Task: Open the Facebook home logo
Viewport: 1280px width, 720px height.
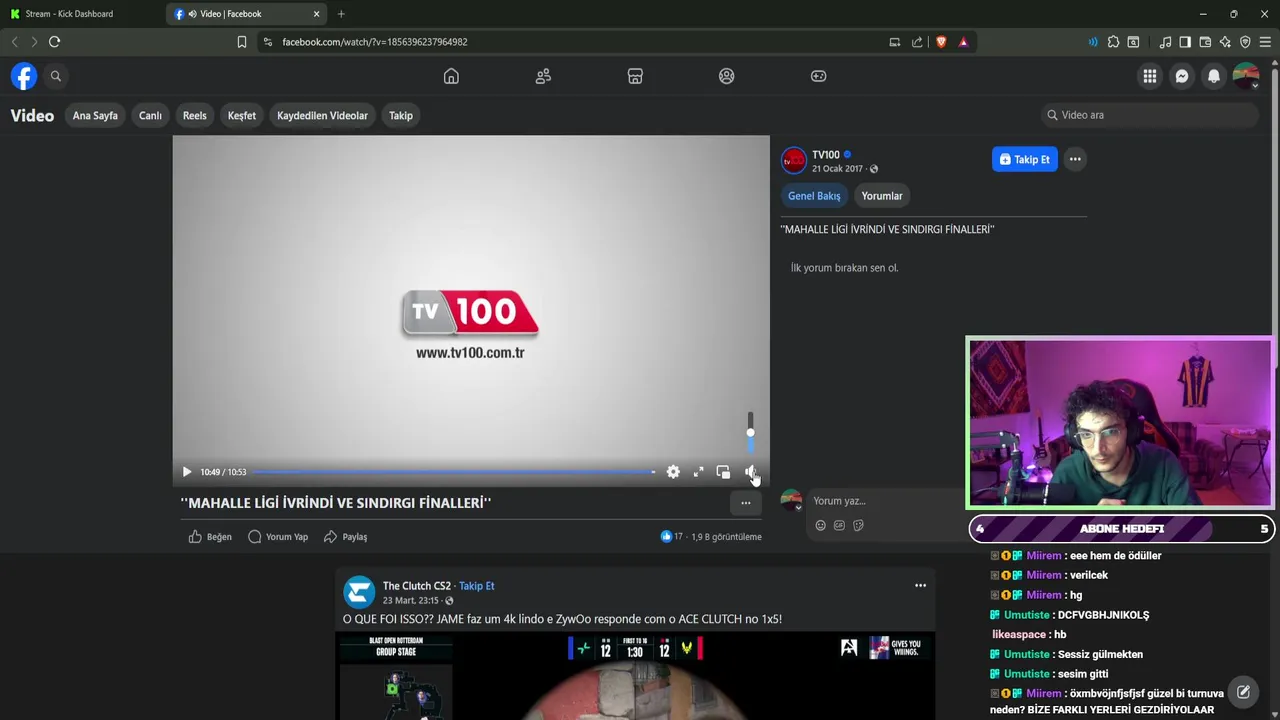Action: click(24, 76)
